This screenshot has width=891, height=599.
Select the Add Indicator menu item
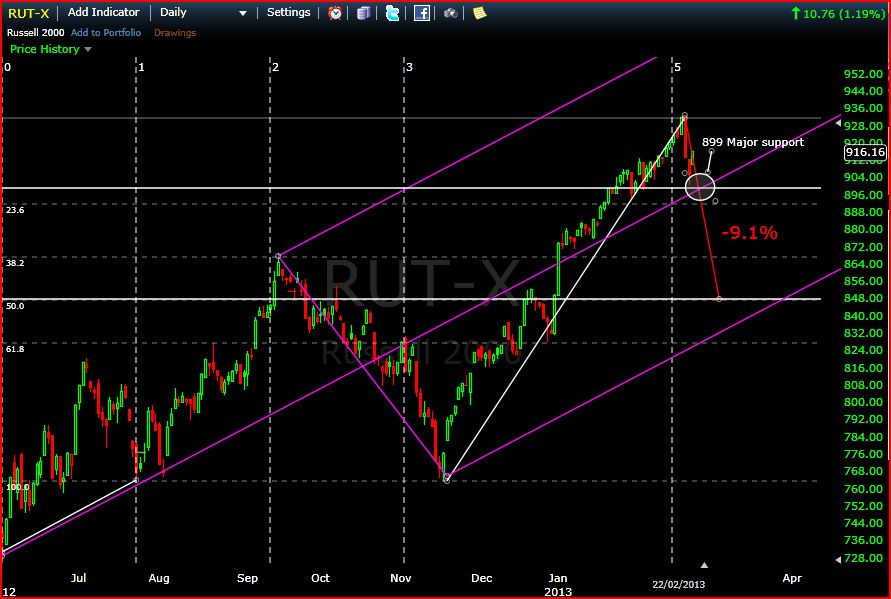pyautogui.click(x=103, y=13)
